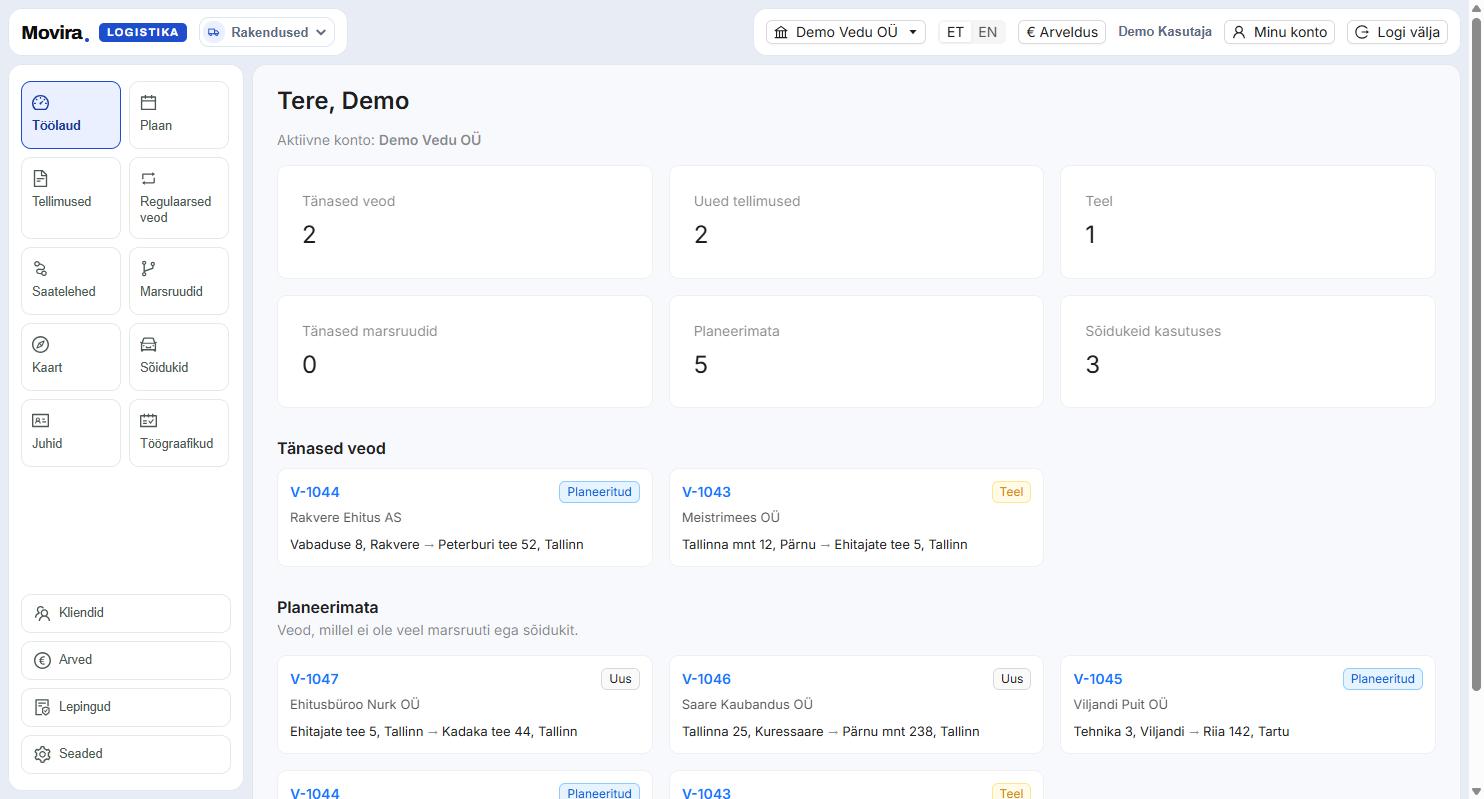Expand the Rakendused apps dropdown
The width and height of the screenshot is (1484, 799).
(x=266, y=32)
